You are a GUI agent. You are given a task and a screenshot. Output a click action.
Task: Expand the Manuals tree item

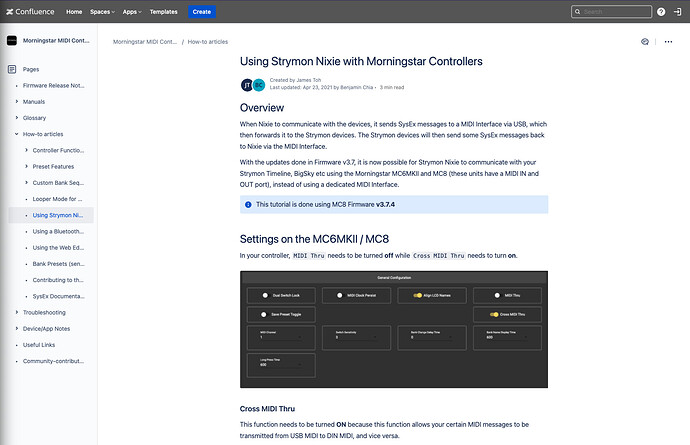(17, 102)
